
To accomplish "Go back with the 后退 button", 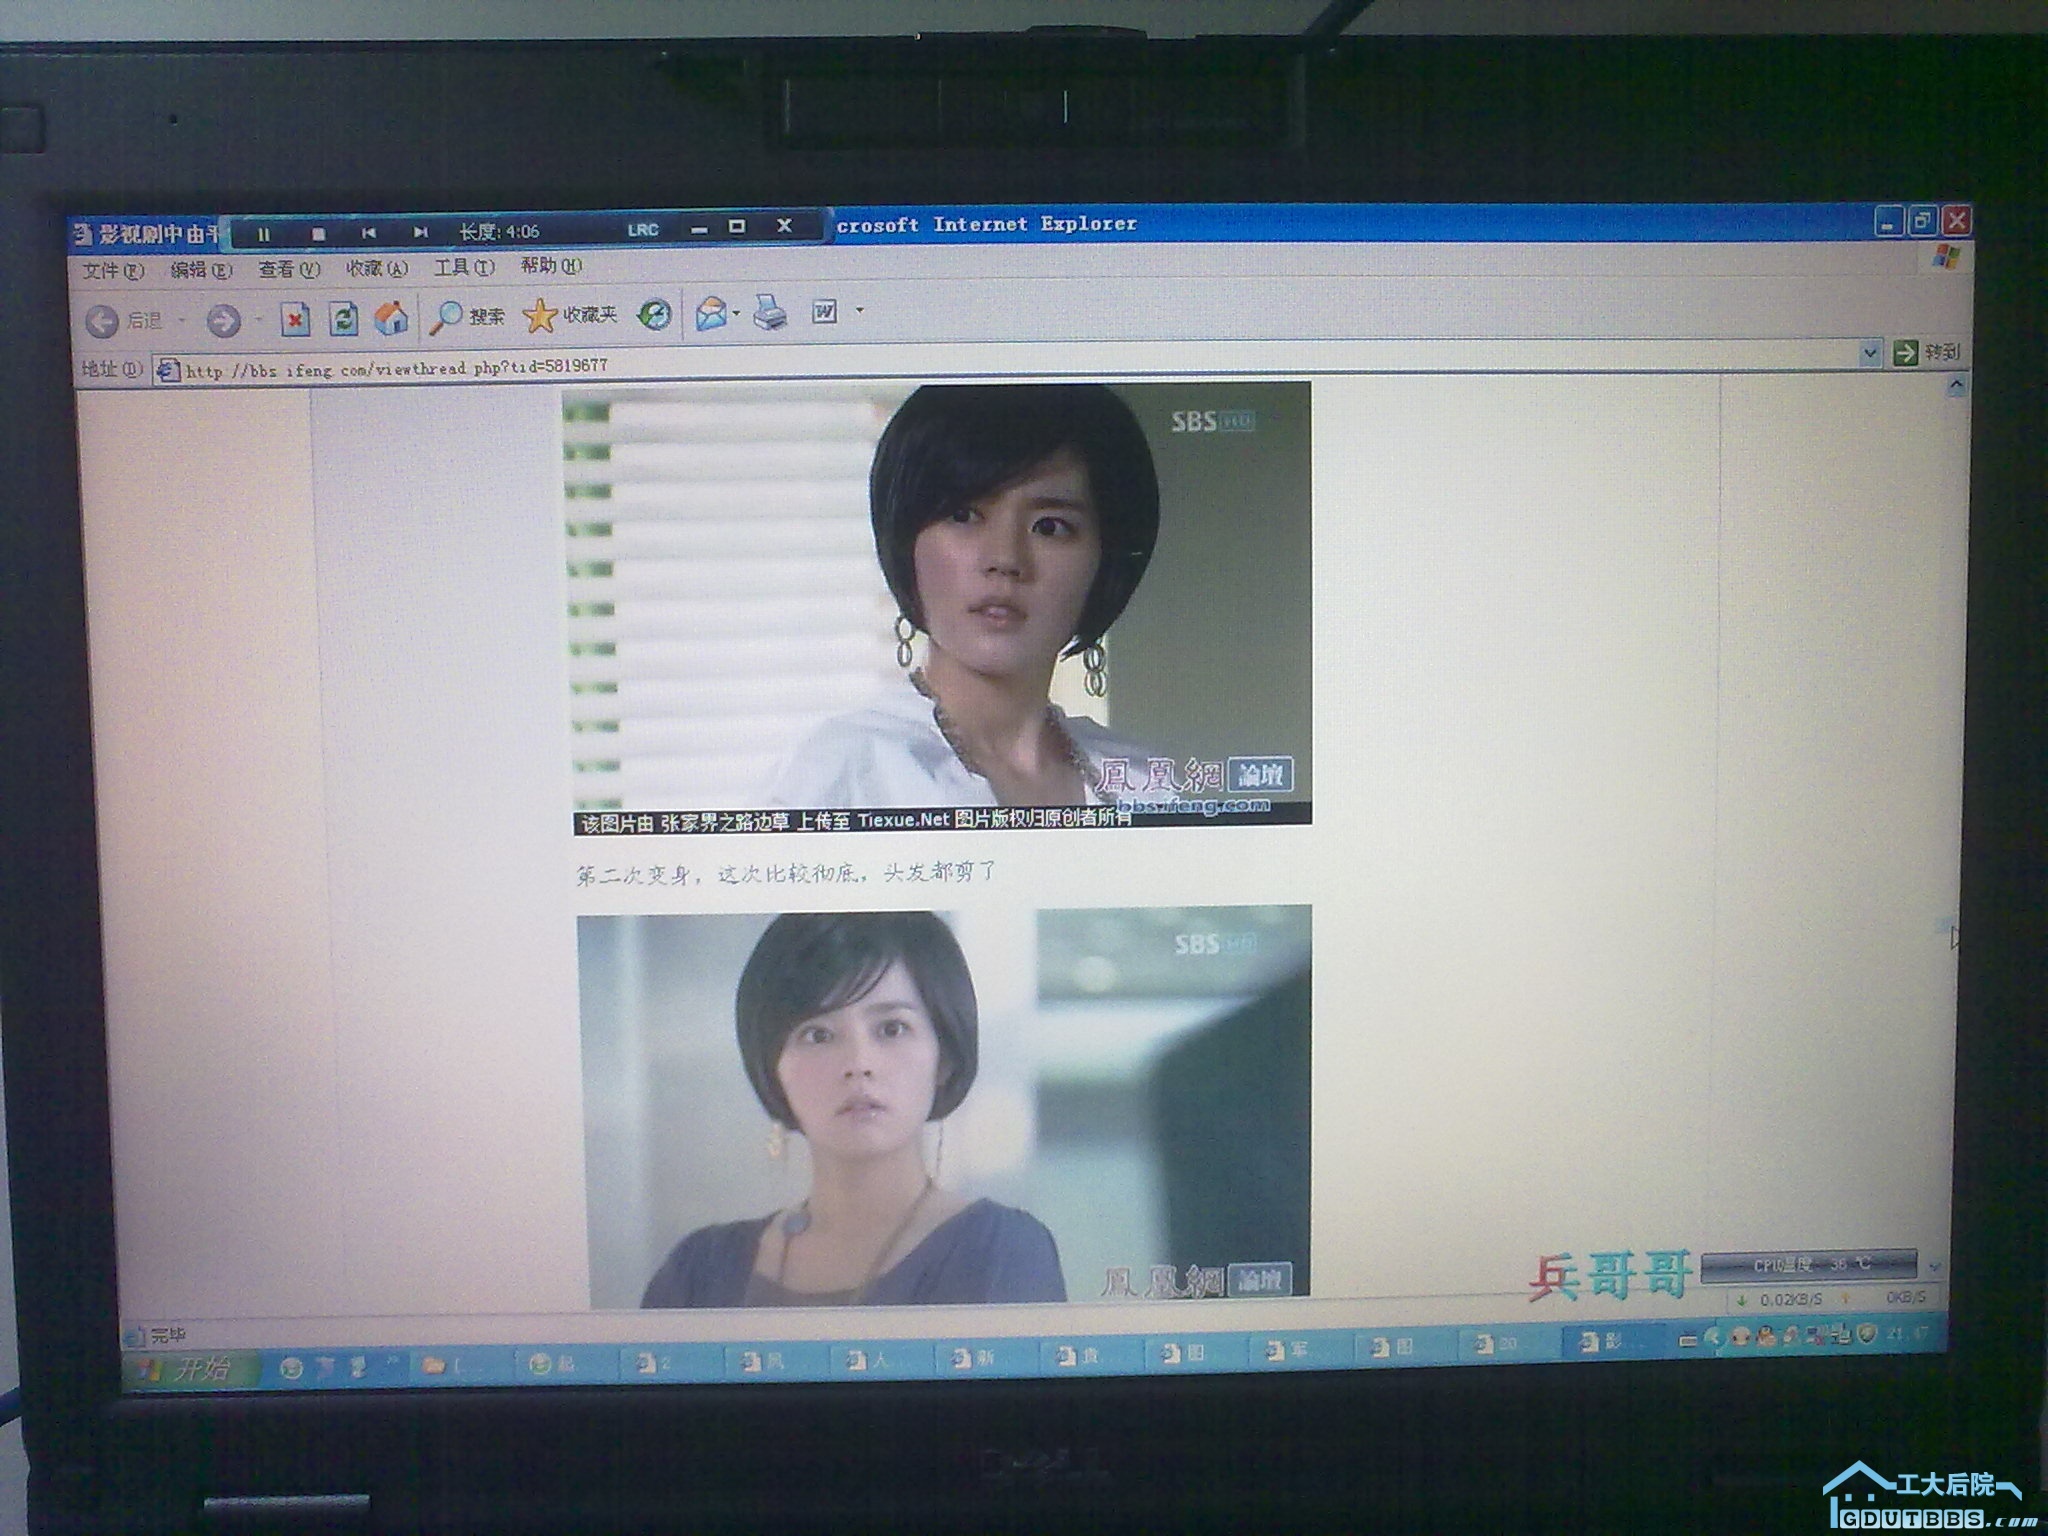I will 124,320.
